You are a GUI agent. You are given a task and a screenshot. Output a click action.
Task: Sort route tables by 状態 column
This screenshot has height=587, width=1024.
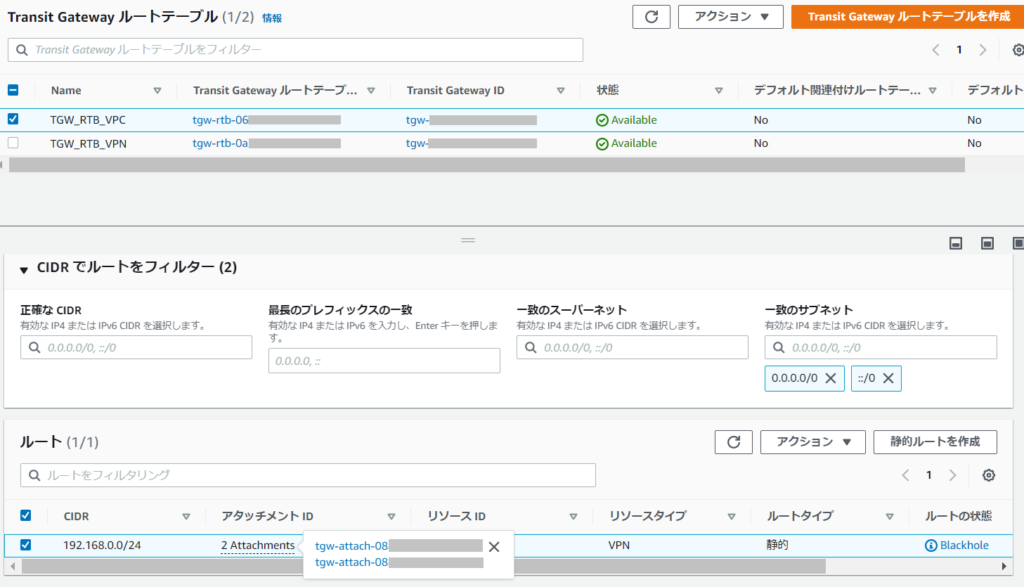(x=718, y=91)
